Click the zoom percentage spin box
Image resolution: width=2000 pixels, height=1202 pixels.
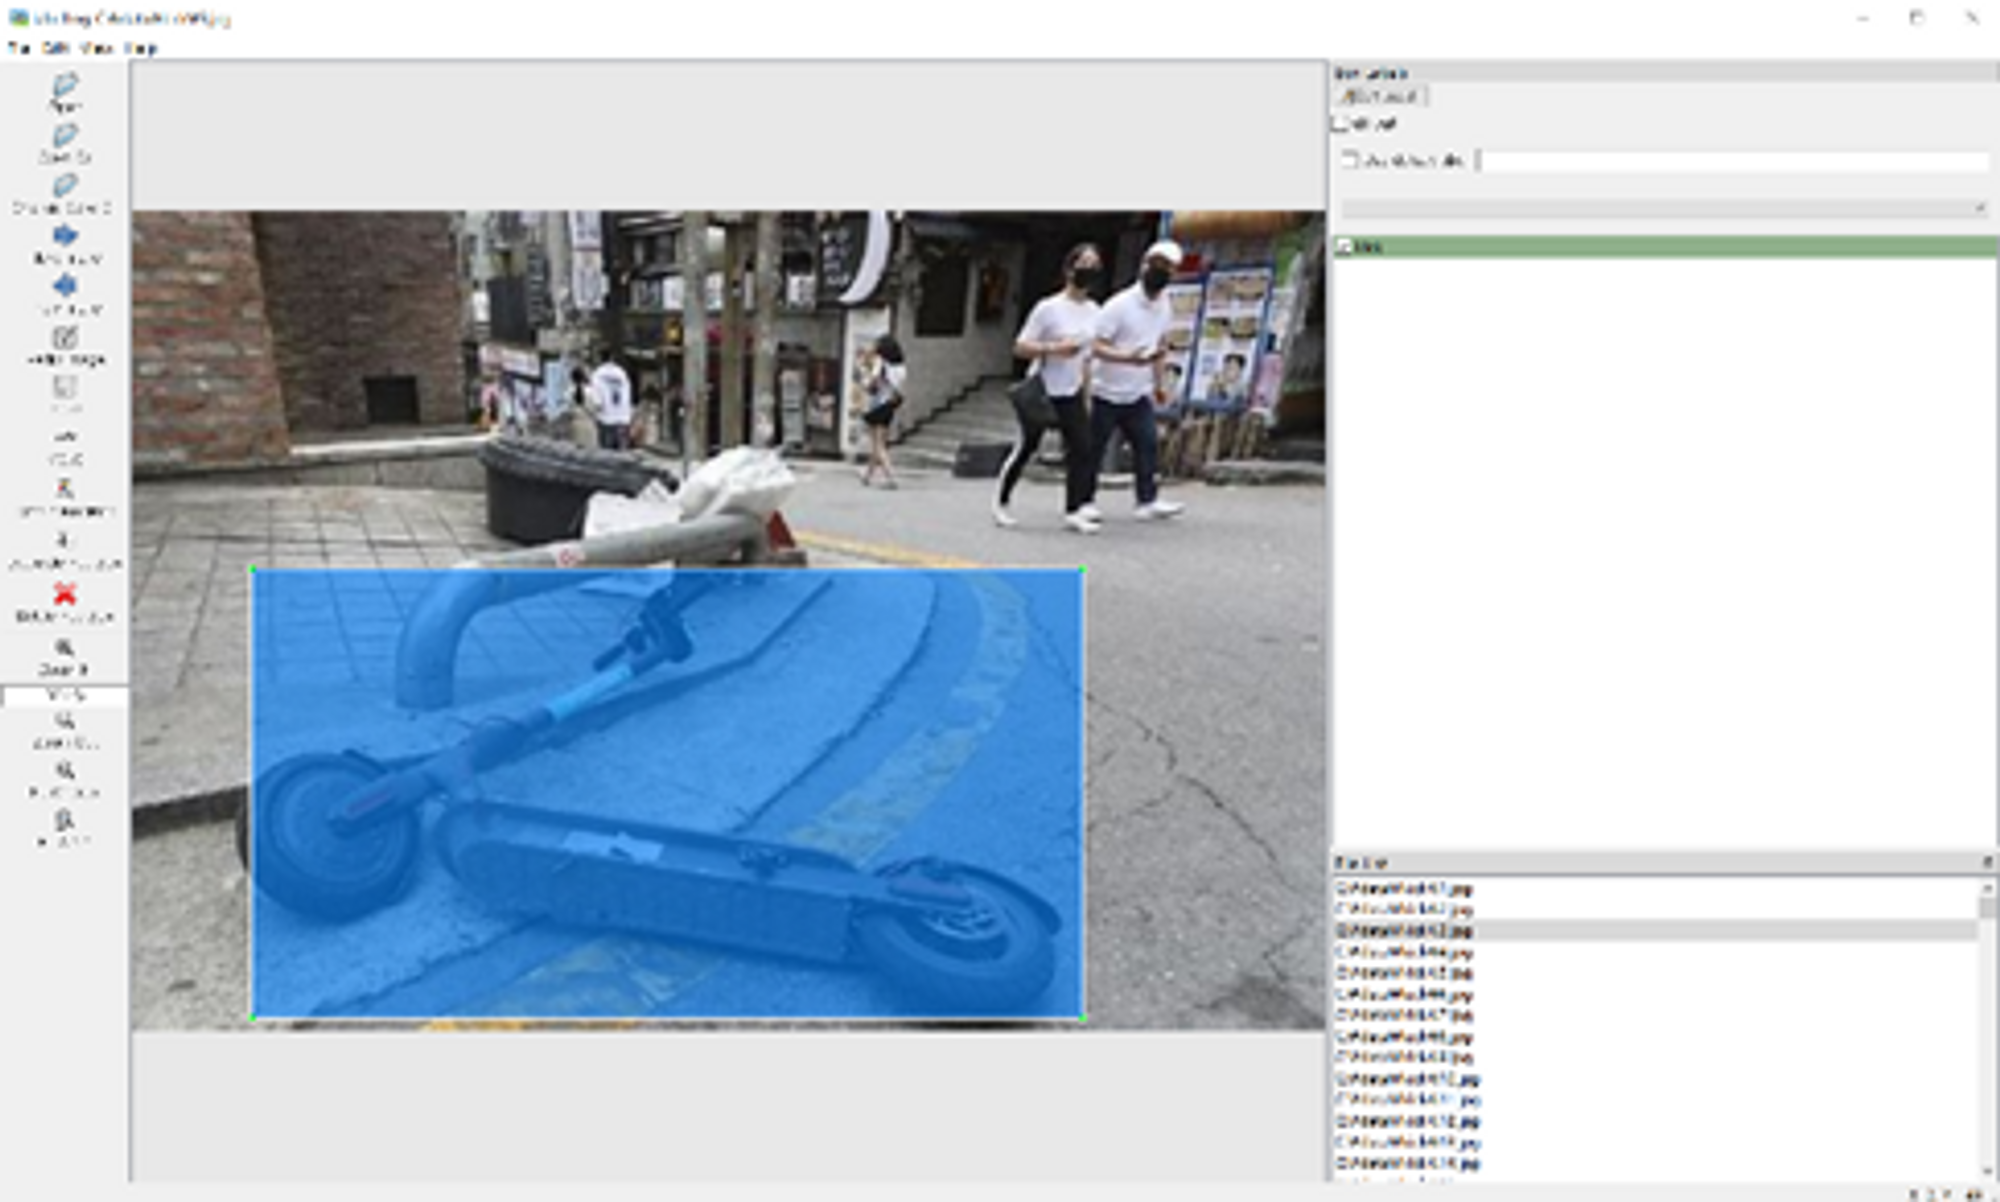click(x=65, y=695)
